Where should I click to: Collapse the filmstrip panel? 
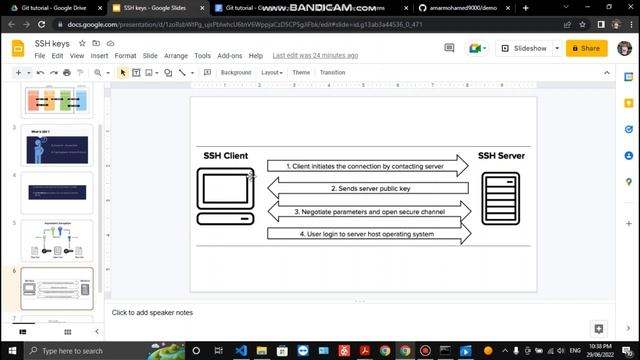click(x=97, y=331)
